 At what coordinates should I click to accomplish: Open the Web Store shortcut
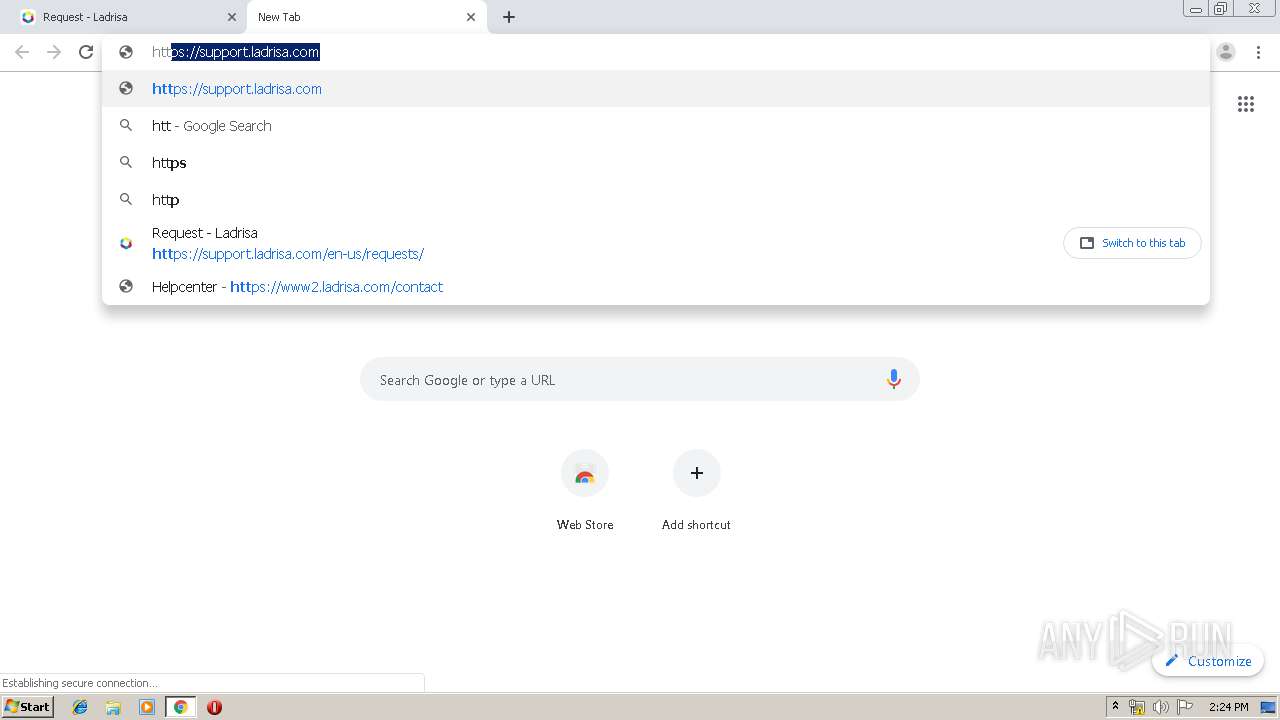[585, 490]
